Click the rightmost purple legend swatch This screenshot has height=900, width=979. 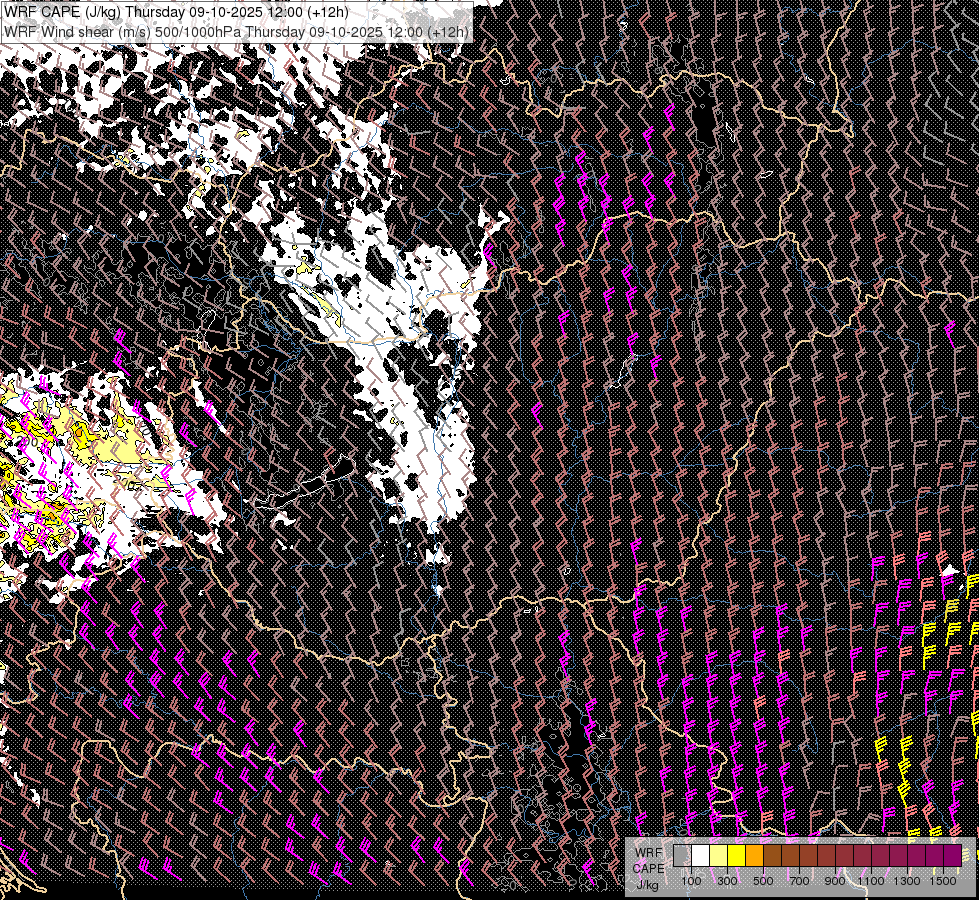952,856
